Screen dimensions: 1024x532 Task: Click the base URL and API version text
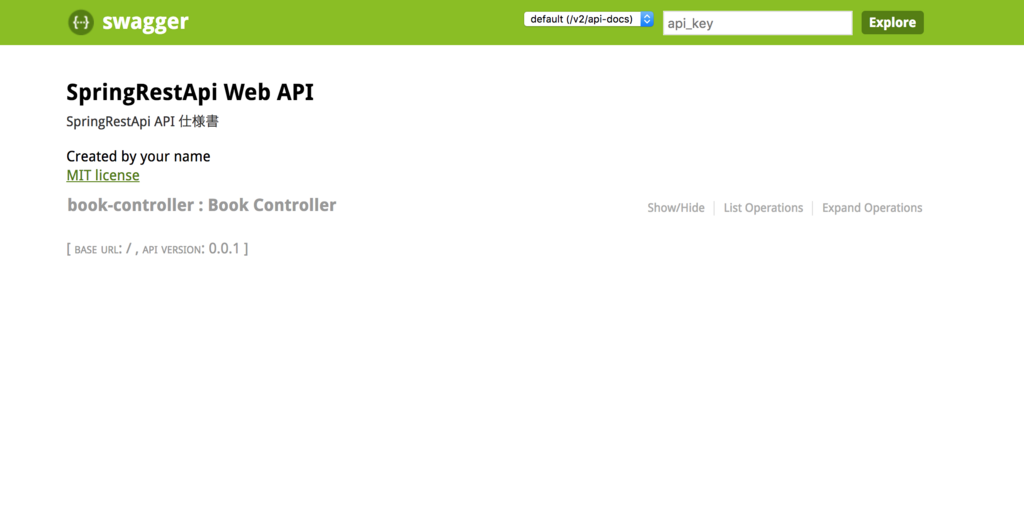coord(157,249)
